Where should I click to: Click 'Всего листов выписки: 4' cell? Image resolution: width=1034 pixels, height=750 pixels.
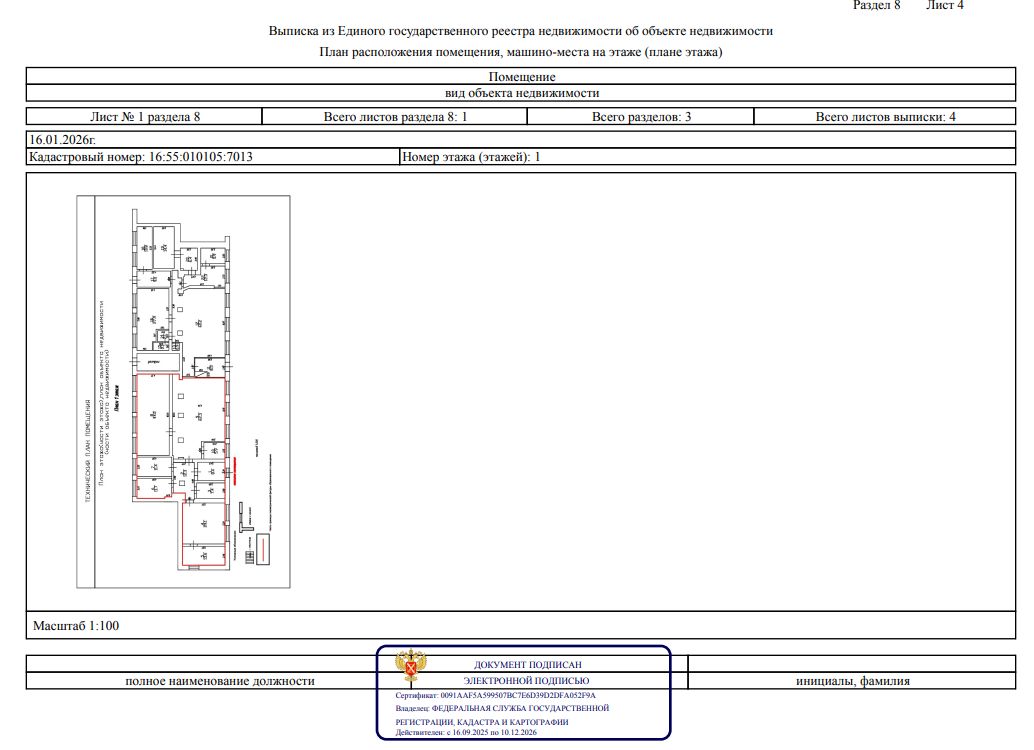pyautogui.click(x=885, y=117)
